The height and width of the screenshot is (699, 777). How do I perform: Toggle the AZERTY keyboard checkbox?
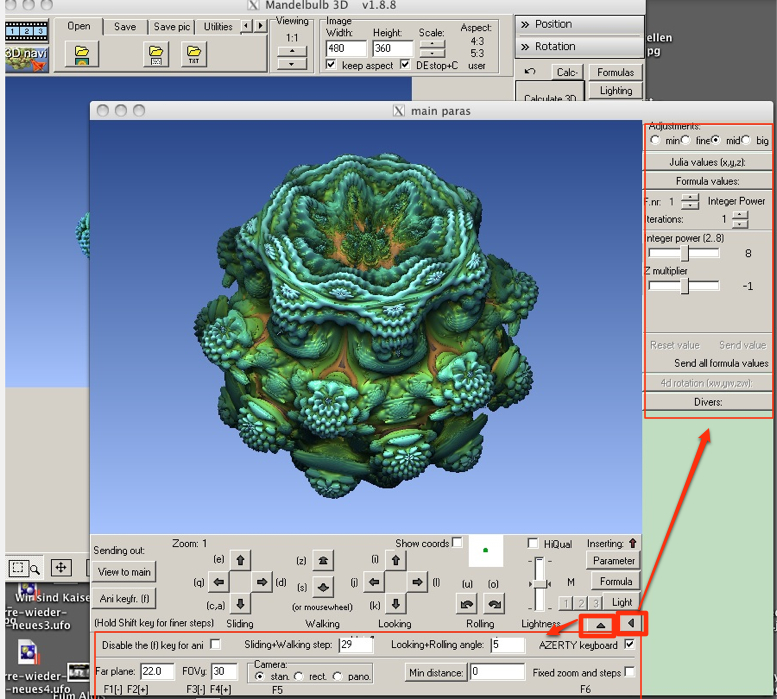pyautogui.click(x=629, y=645)
